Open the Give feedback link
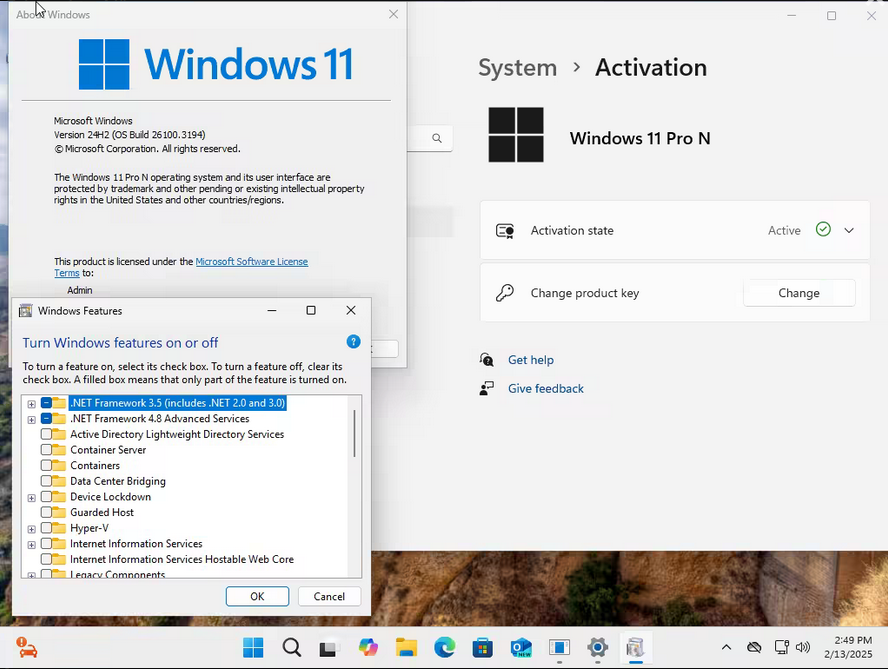Image resolution: width=888 pixels, height=669 pixels. [545, 389]
